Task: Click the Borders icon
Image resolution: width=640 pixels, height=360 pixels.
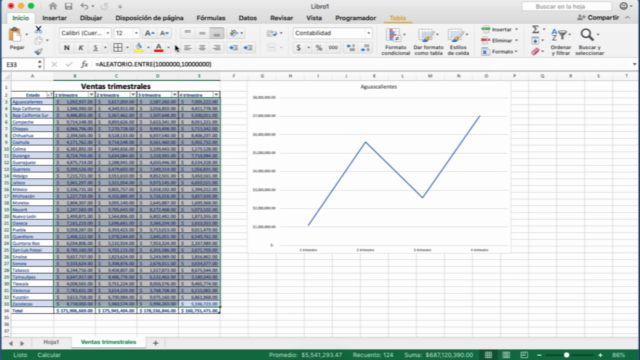Action: tap(118, 48)
